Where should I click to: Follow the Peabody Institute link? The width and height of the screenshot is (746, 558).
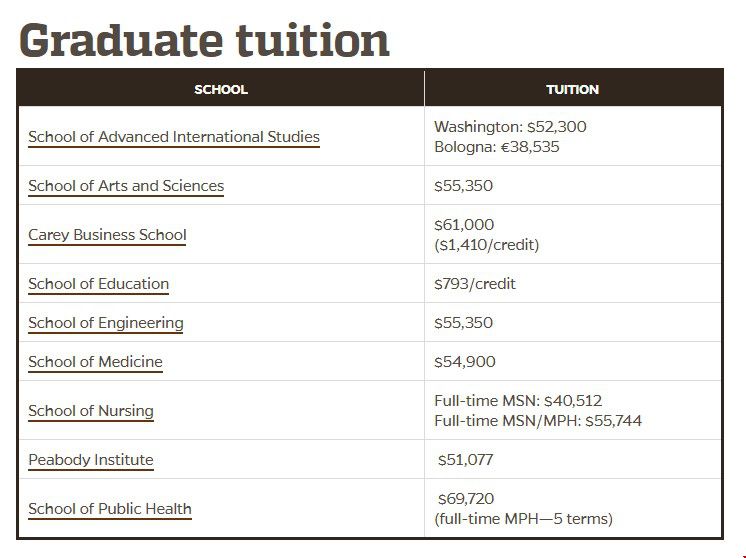[91, 460]
